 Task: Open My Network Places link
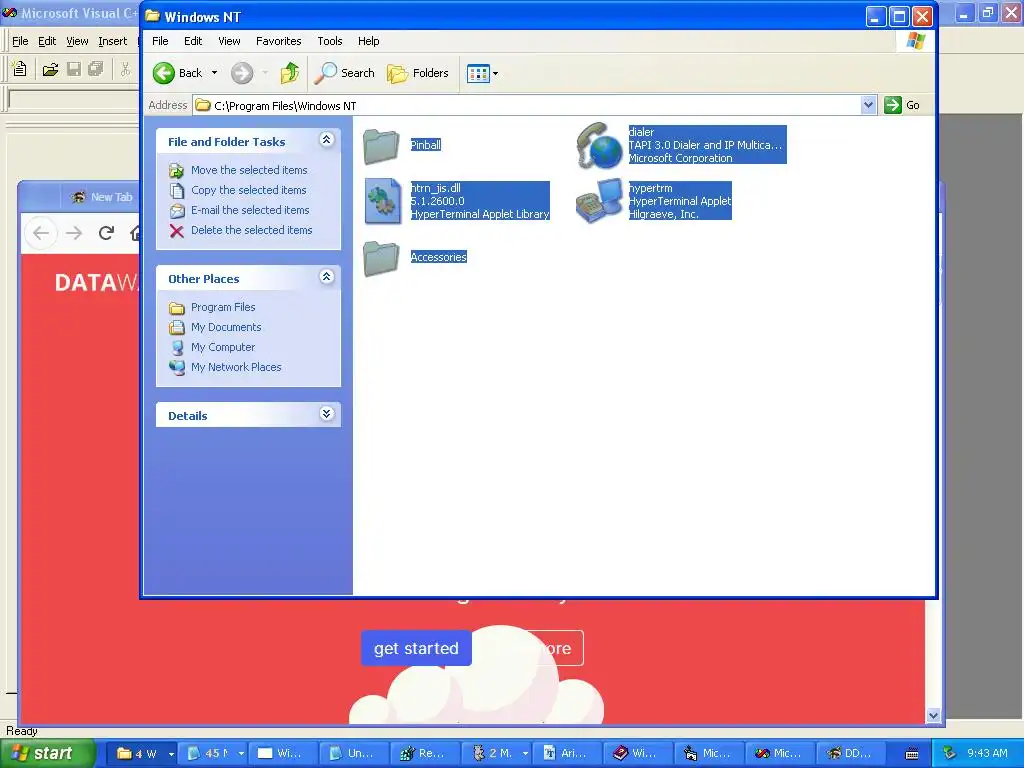tap(236, 367)
